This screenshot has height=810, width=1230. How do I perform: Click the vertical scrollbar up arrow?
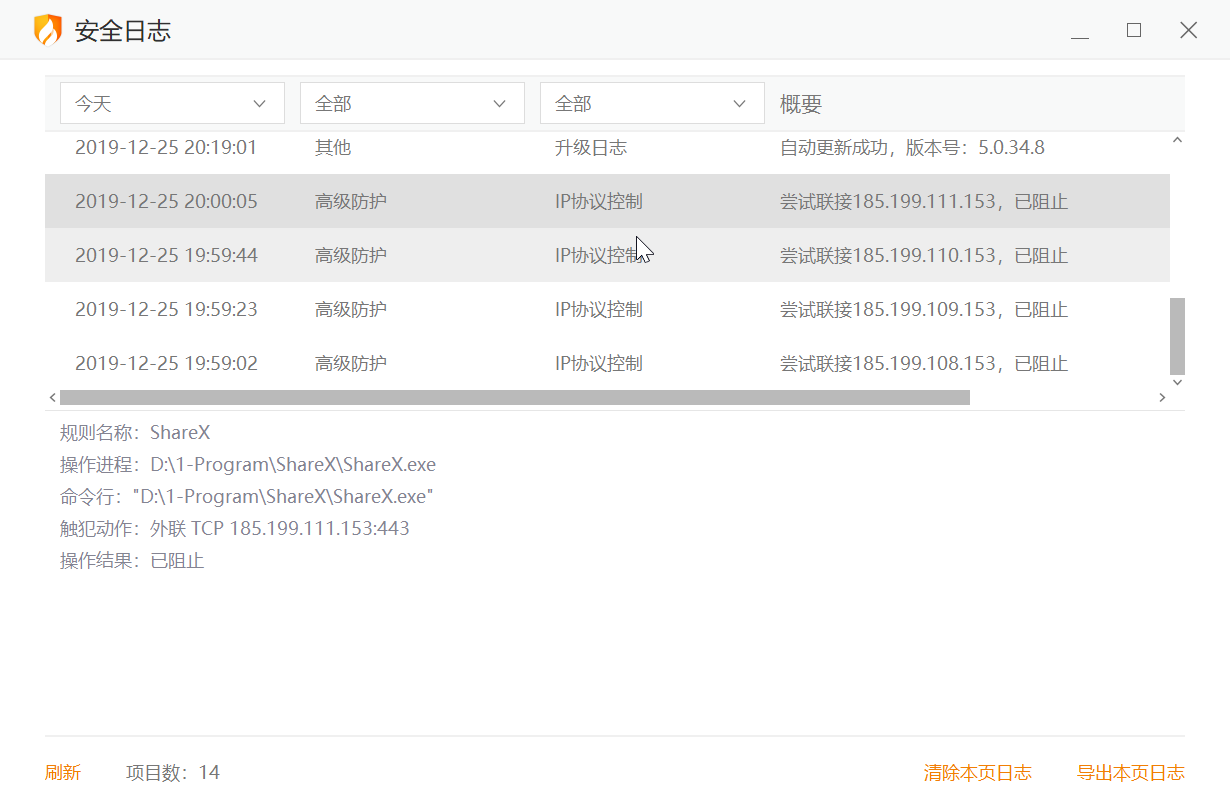tap(1177, 141)
